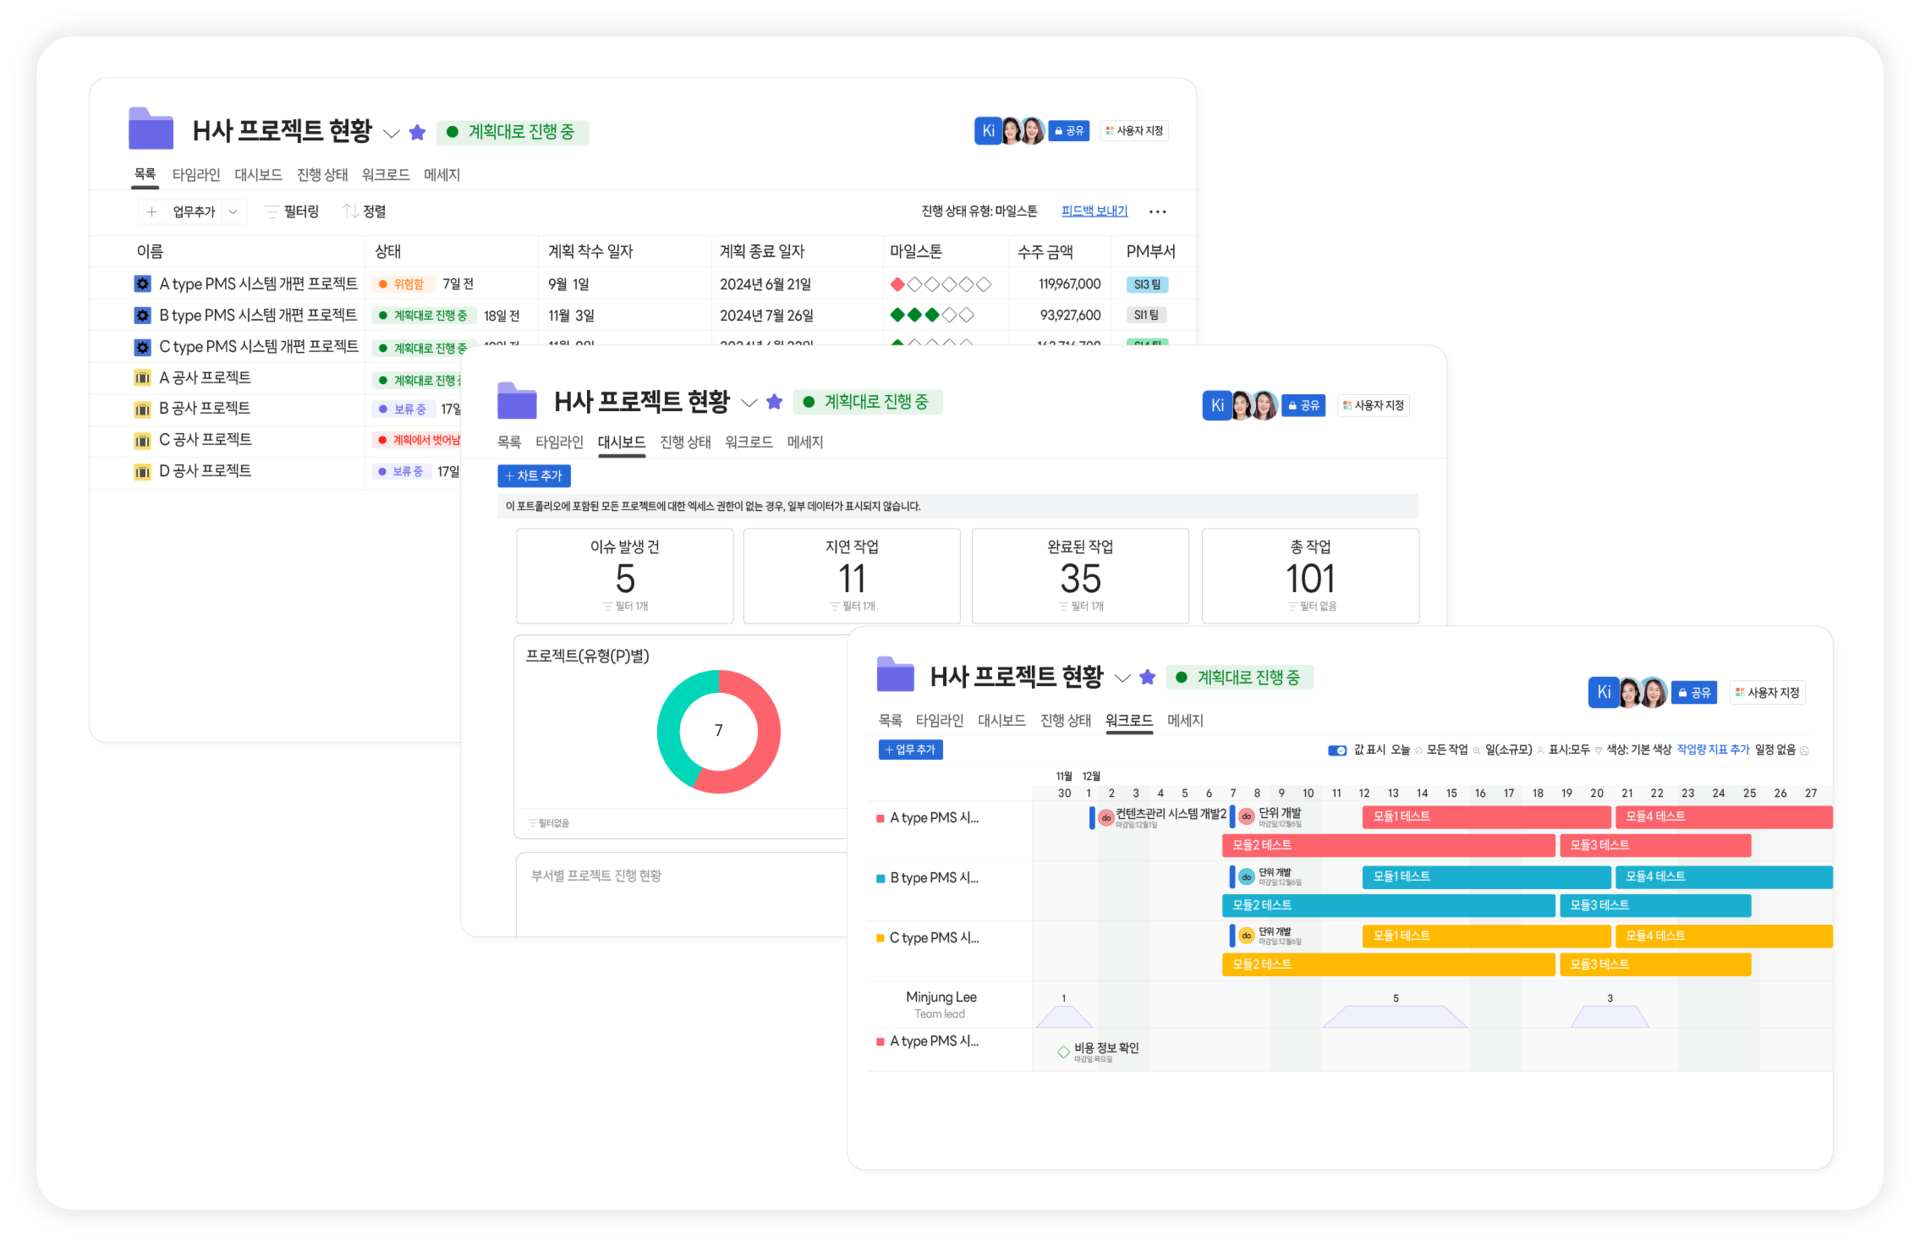Open the 진행 상태 tab in dashboard window
Viewport: 1920px width, 1247px height.
(685, 442)
